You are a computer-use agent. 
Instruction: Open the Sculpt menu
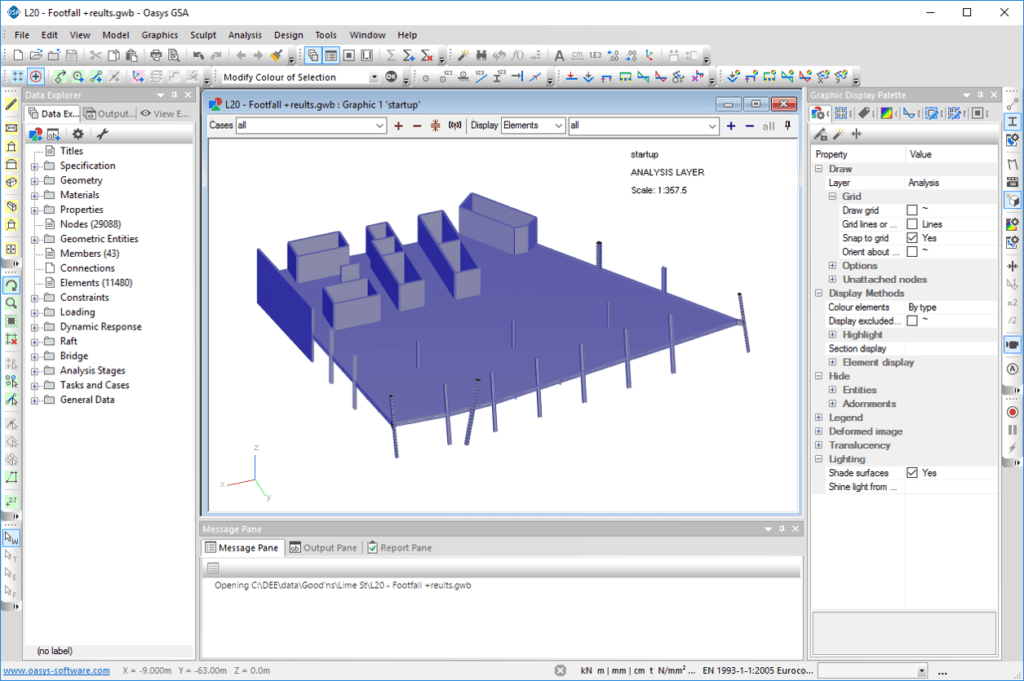[203, 35]
